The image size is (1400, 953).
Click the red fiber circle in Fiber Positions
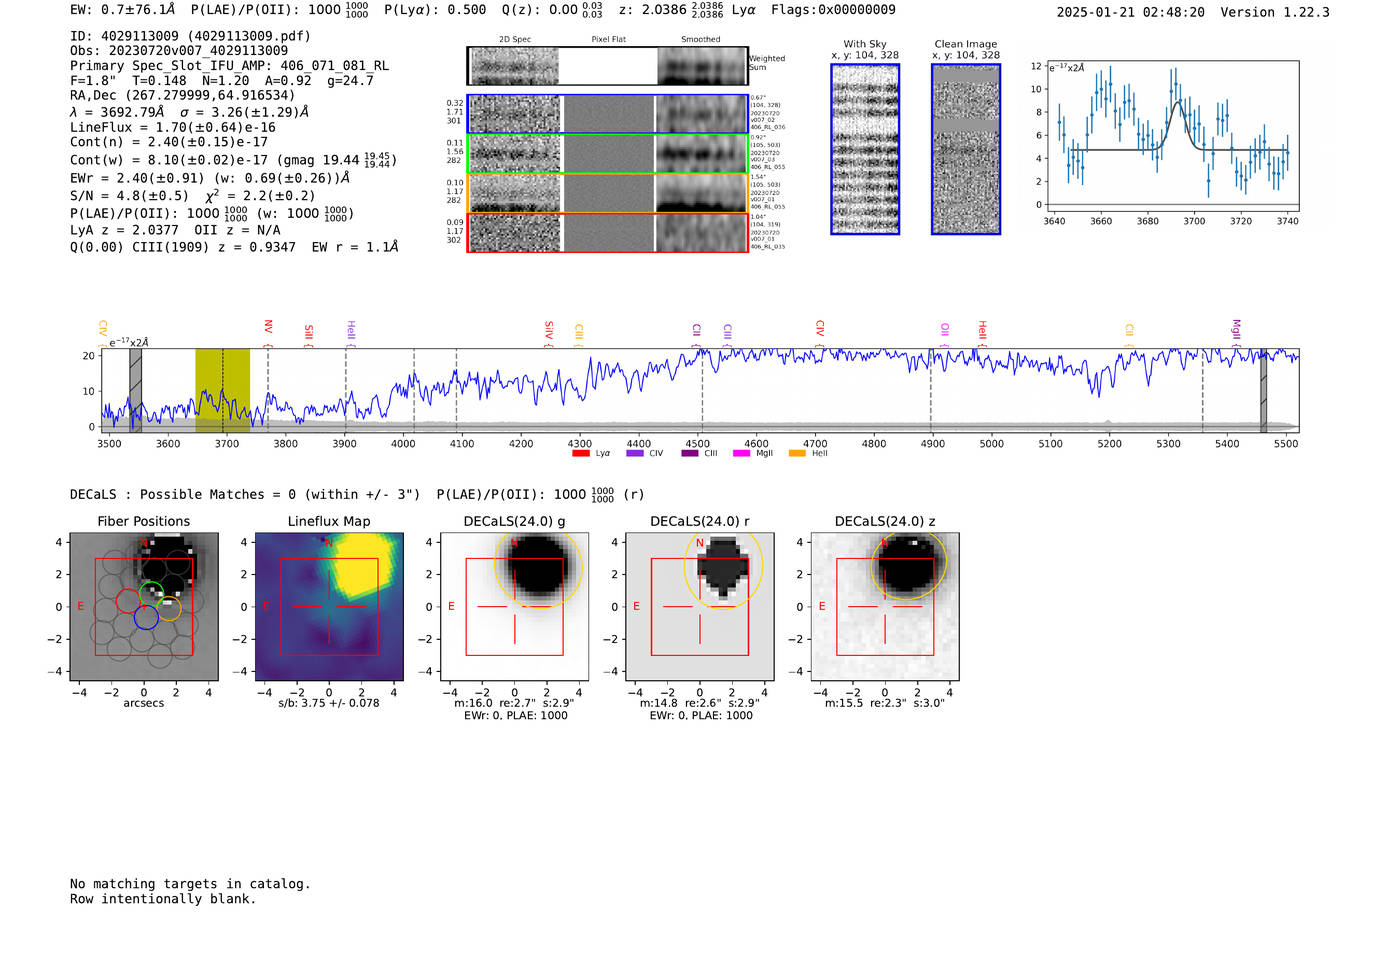pos(128,600)
